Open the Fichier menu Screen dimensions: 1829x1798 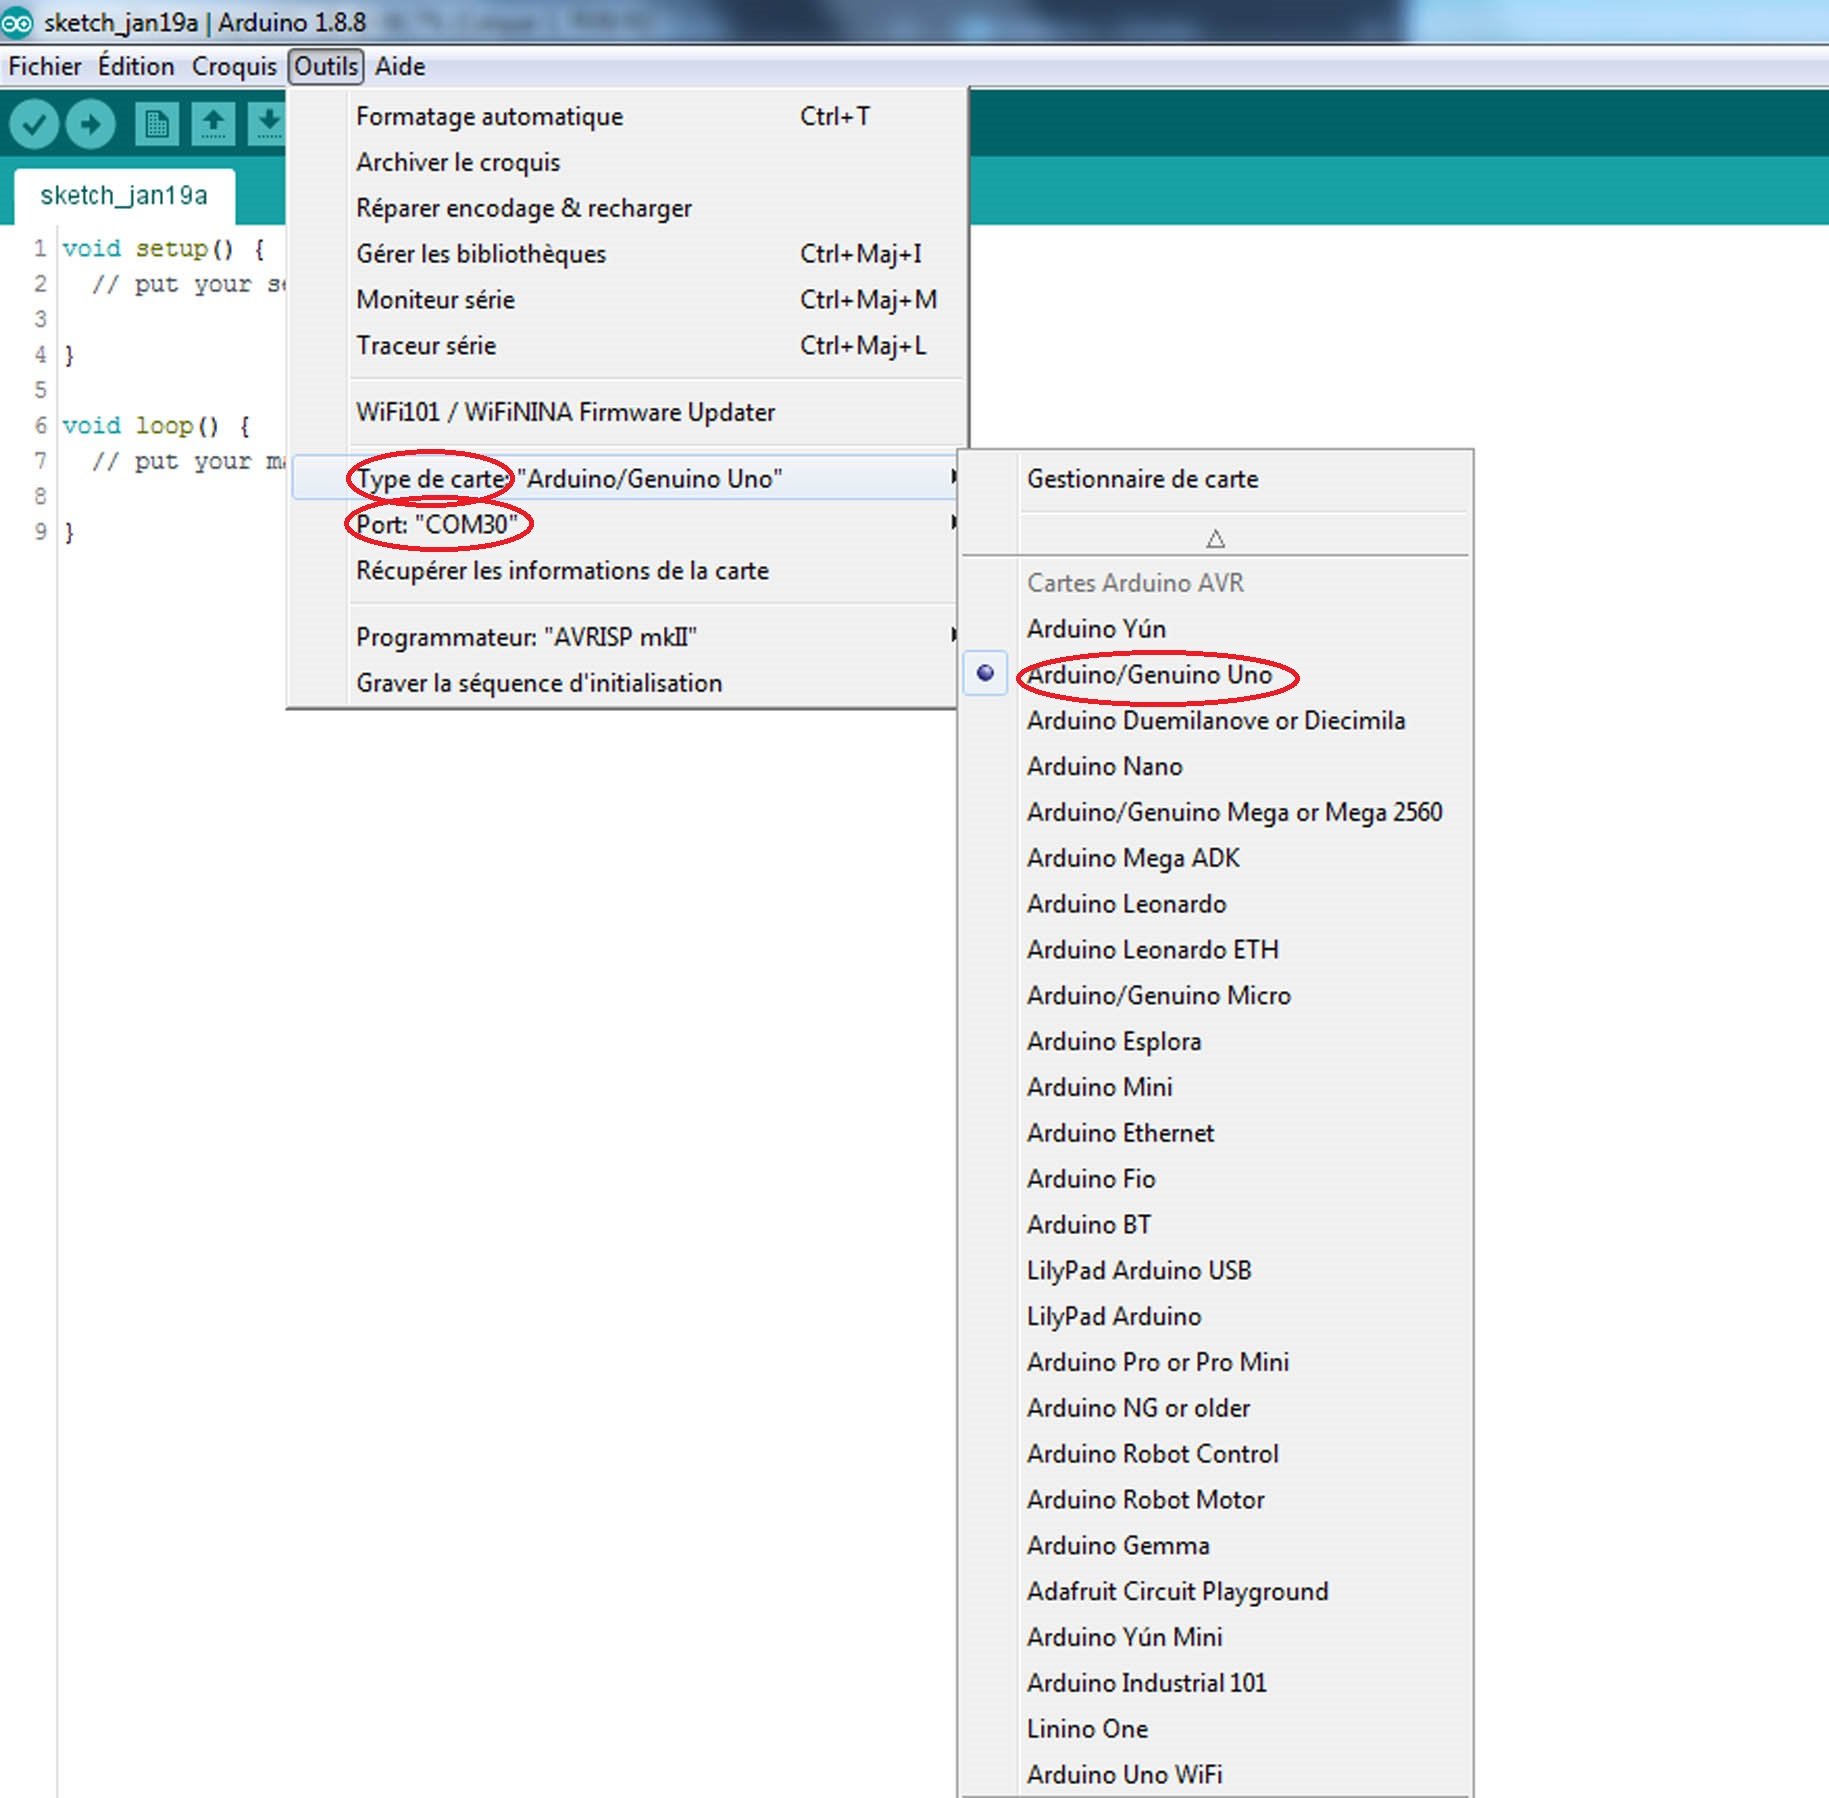45,66
